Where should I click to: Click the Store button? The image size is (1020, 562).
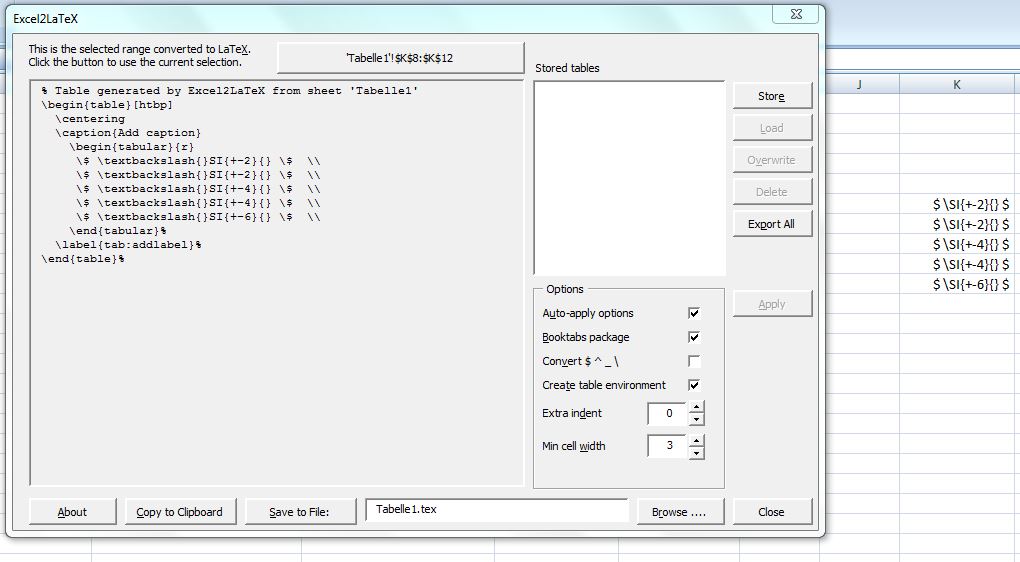point(772,96)
